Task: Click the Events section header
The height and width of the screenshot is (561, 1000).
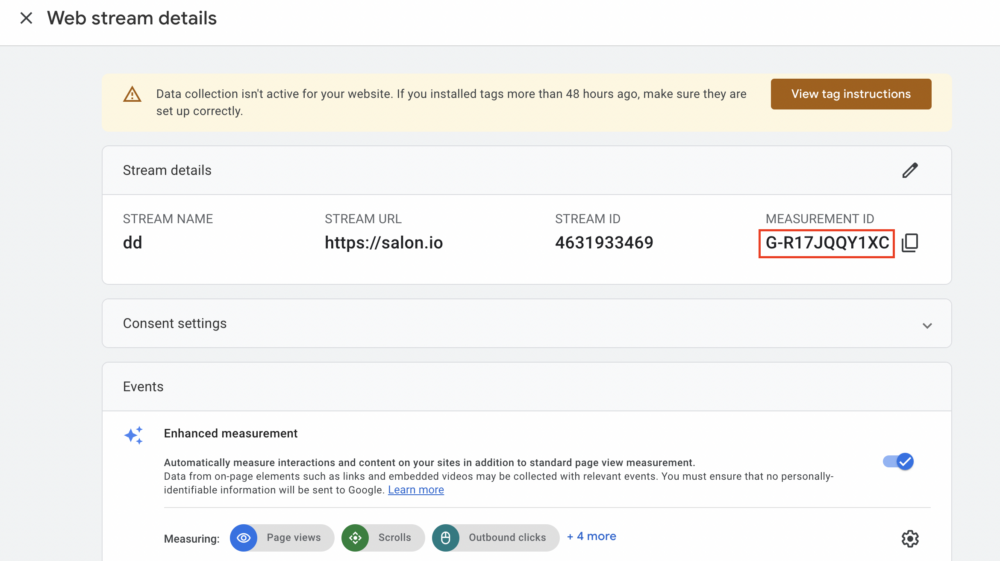Action: [x=143, y=387]
